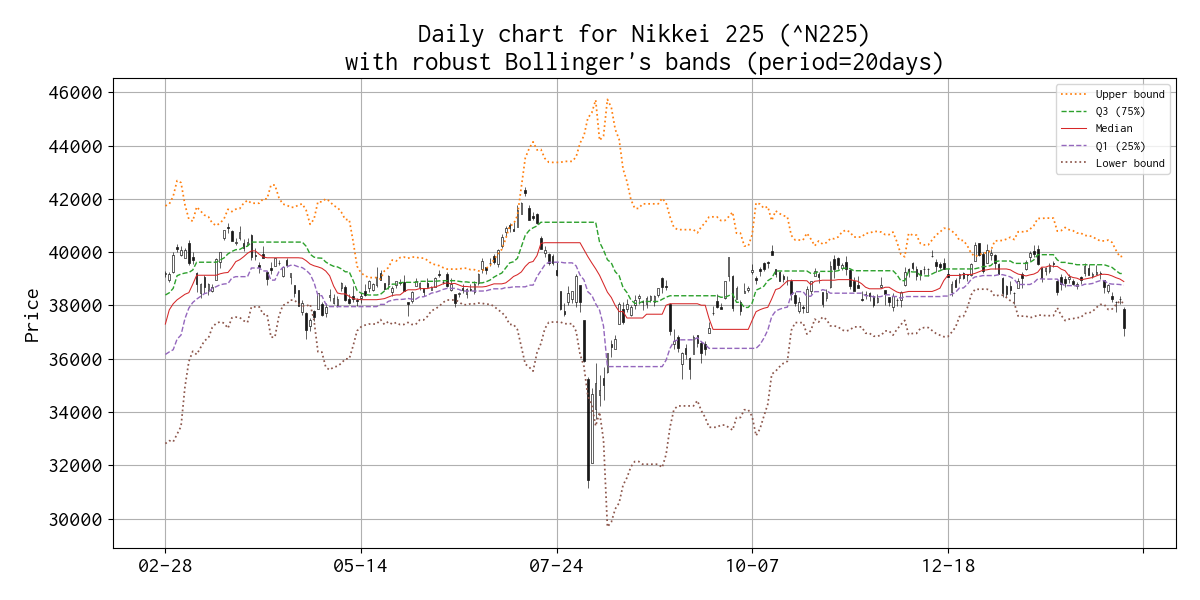Screen dimensions: 1200x600
Task: Click the 32000 y-axis tick label
Action: click(x=76, y=466)
